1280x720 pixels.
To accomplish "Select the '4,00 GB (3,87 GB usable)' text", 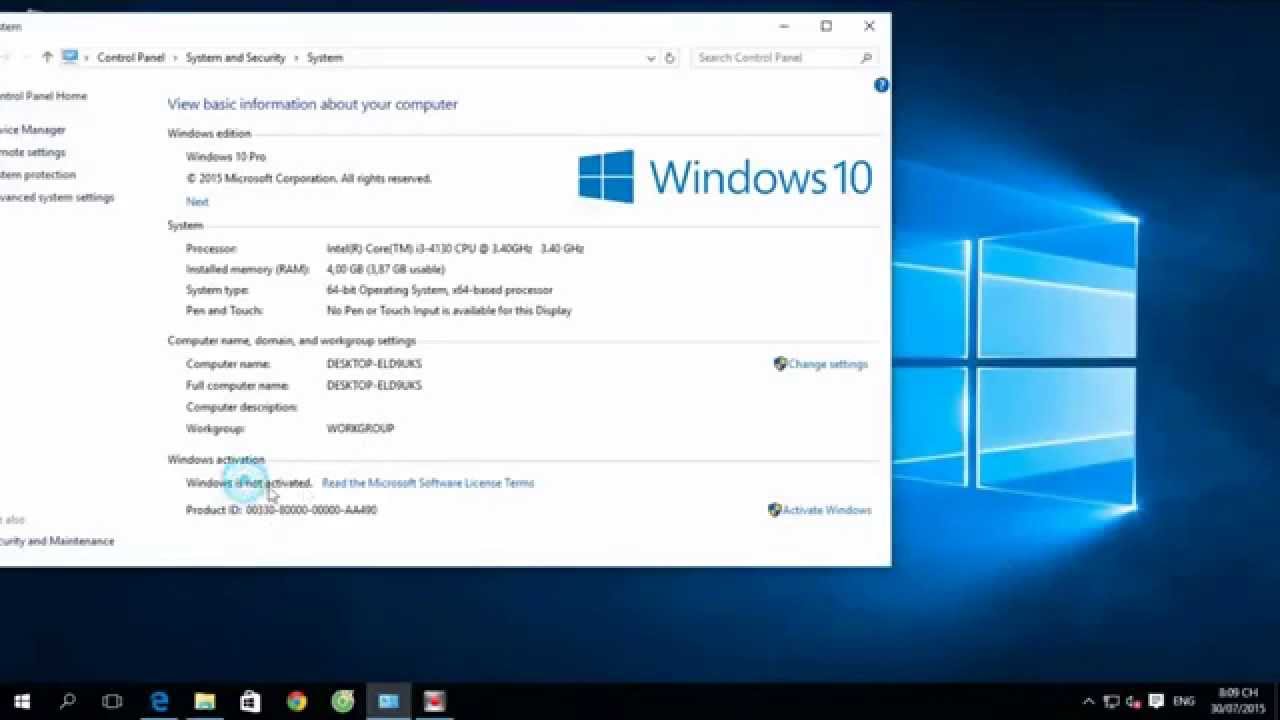I will coord(386,270).
